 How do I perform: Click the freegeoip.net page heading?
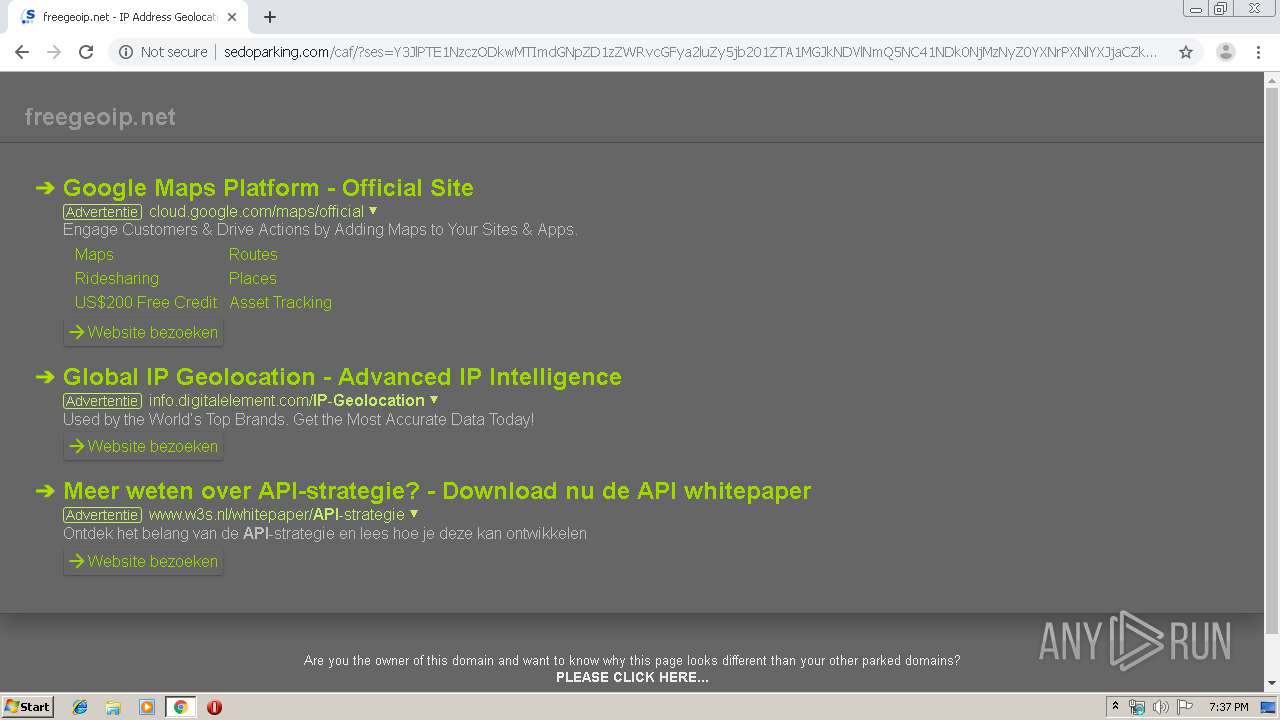tap(100, 117)
